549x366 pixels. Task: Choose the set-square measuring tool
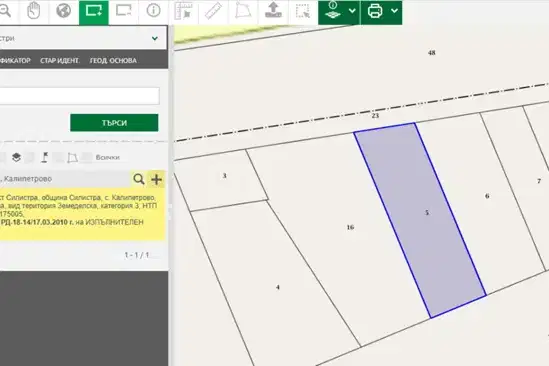pyautogui.click(x=183, y=11)
